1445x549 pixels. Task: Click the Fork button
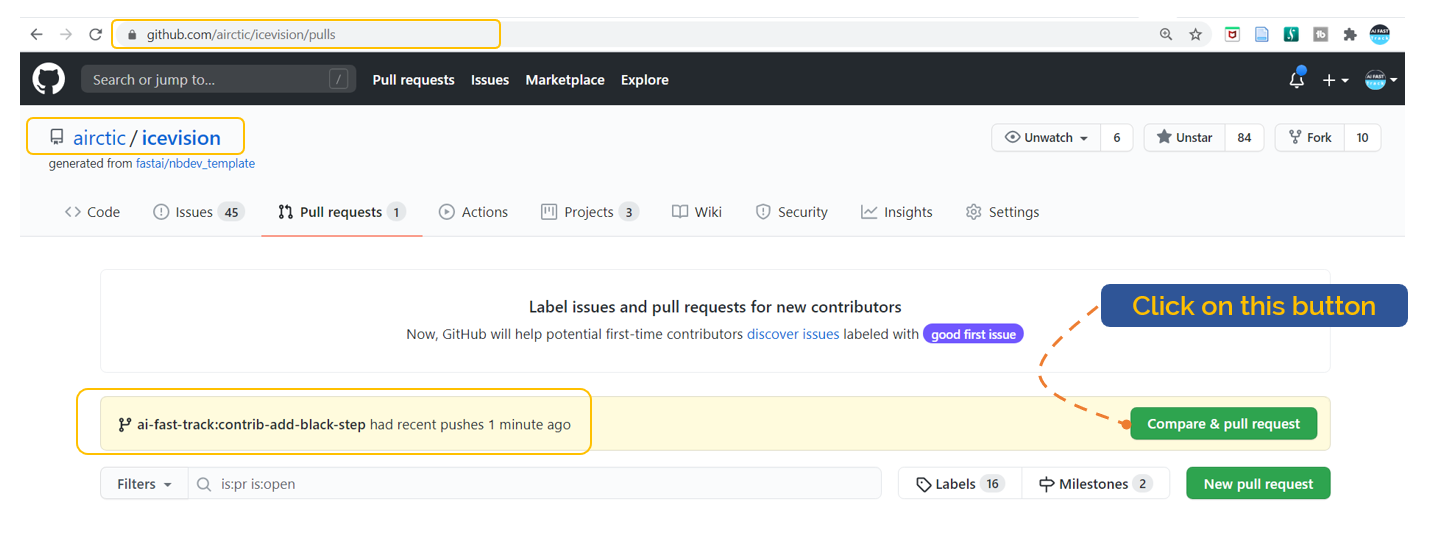1310,138
